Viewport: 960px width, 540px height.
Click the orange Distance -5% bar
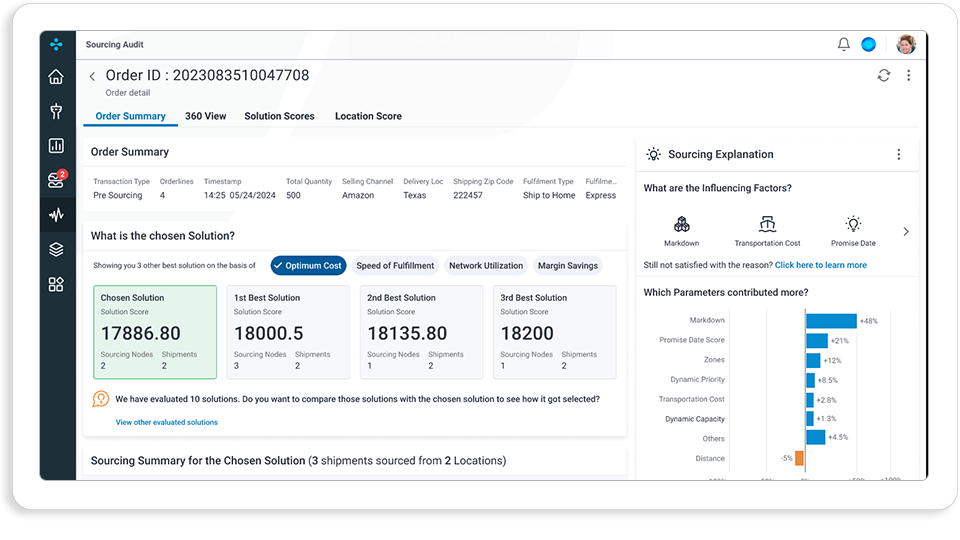click(x=799, y=458)
